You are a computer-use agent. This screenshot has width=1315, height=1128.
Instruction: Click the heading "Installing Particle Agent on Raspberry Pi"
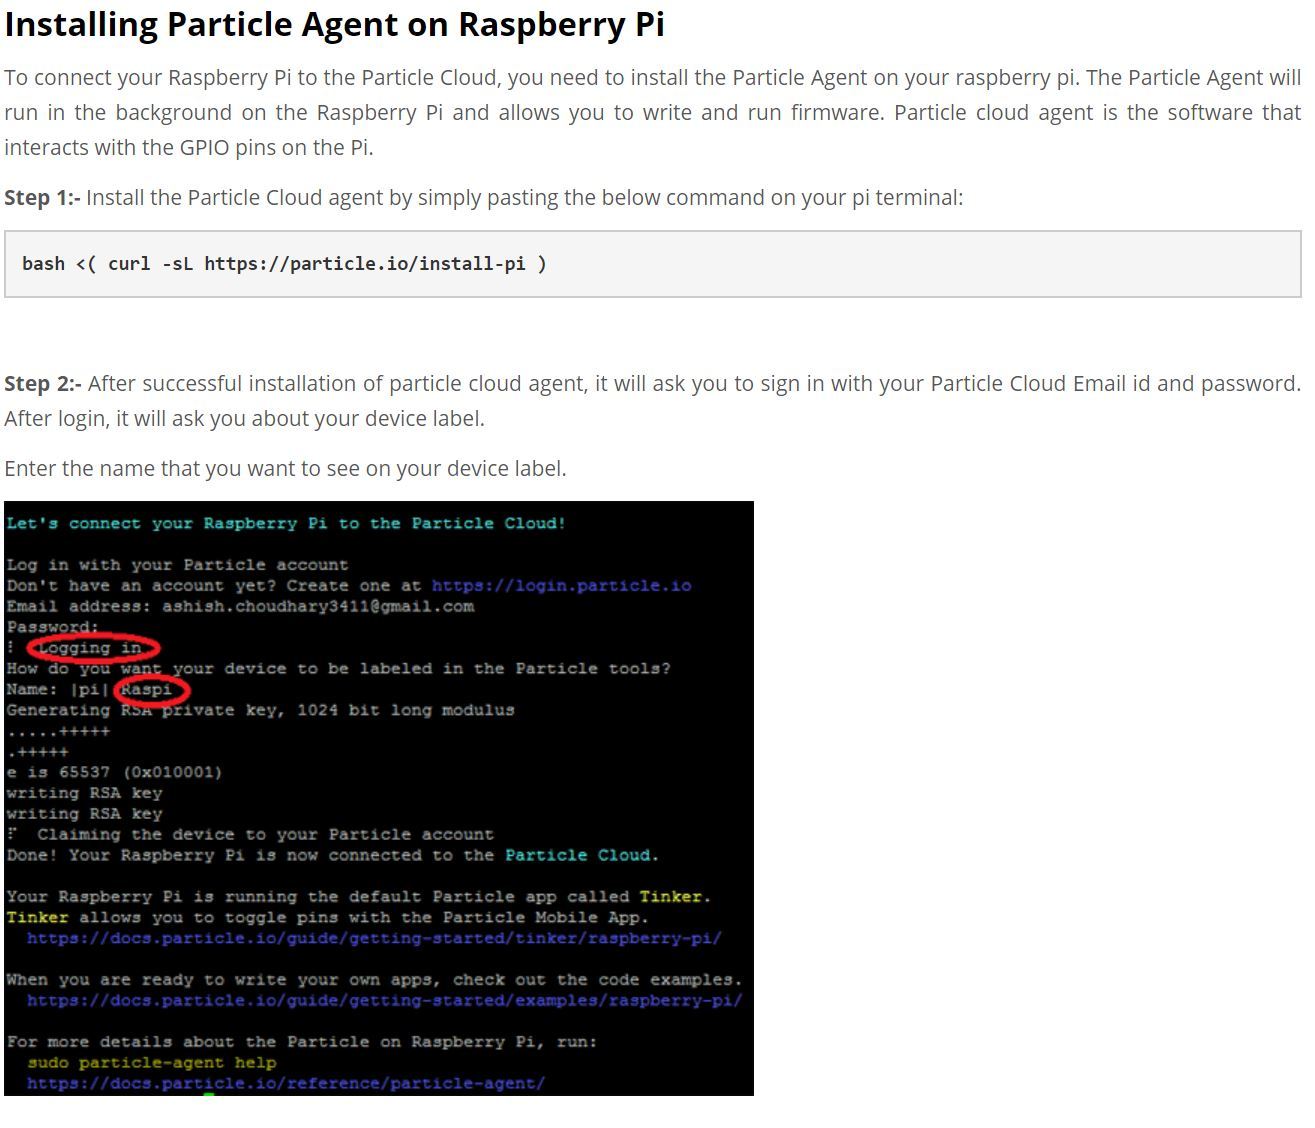(x=334, y=24)
